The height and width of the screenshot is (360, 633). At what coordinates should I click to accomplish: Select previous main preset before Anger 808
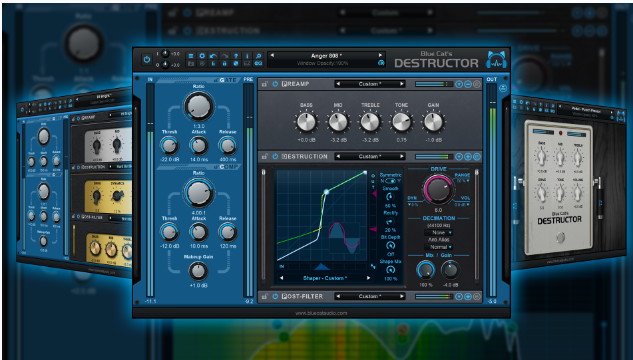pyautogui.click(x=272, y=56)
